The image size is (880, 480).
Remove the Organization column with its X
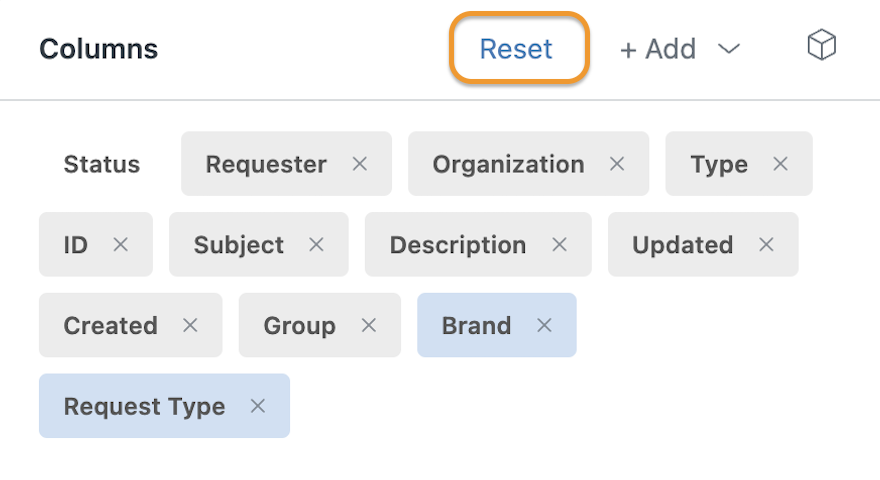coord(617,164)
